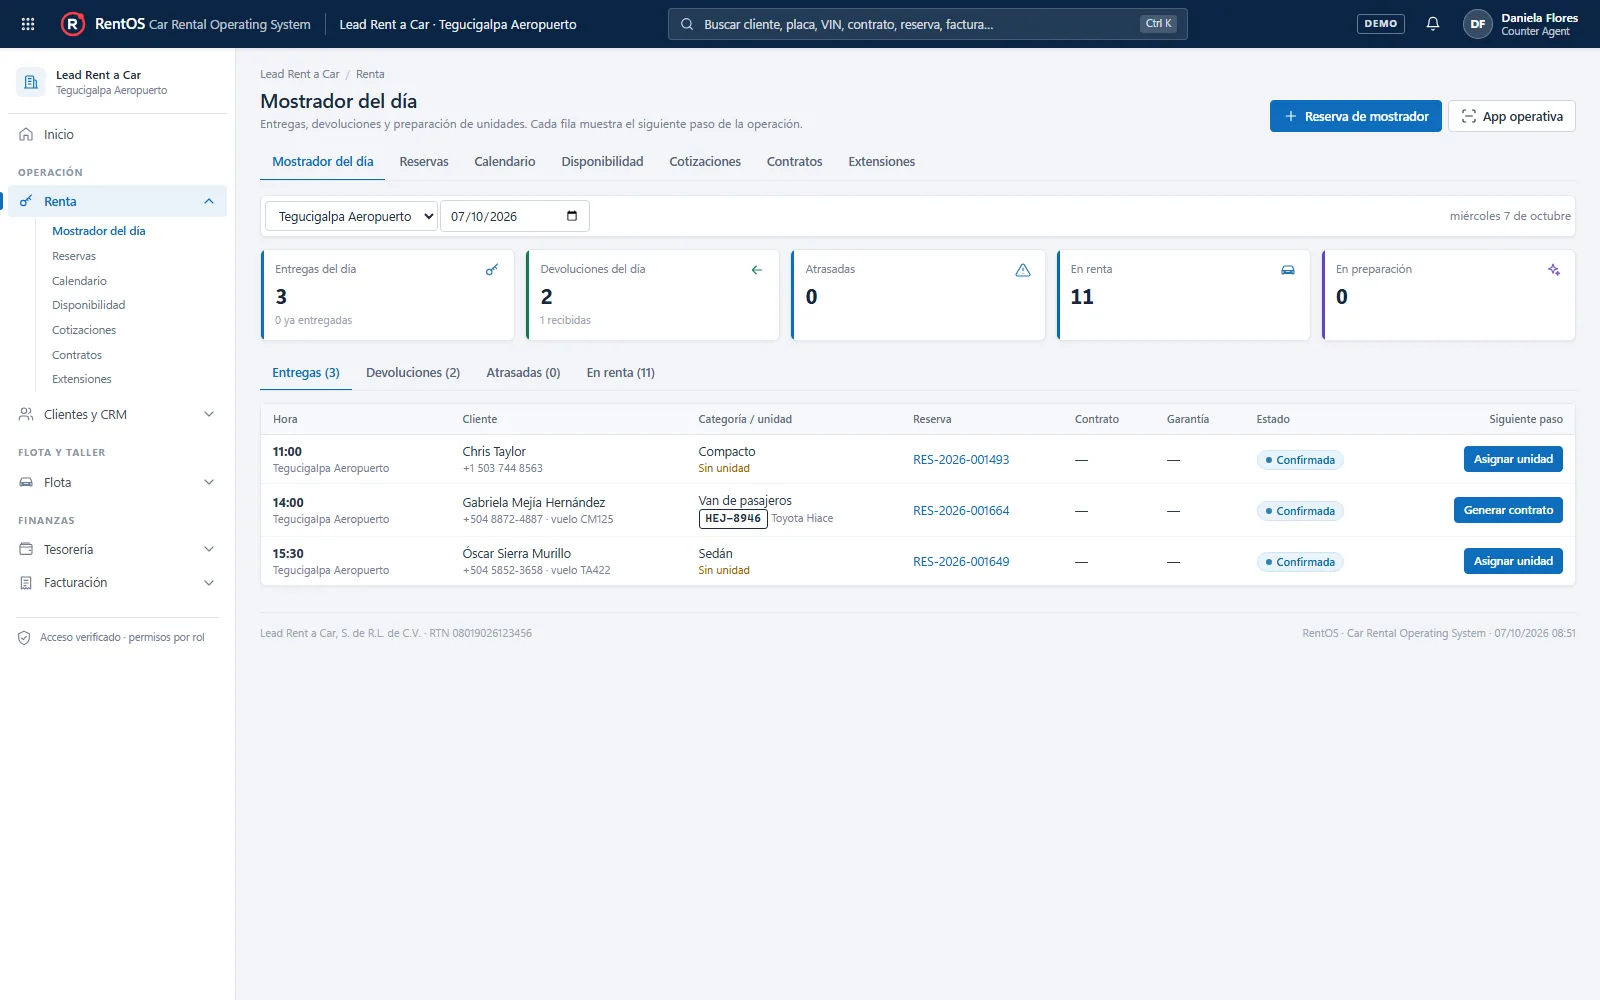Click the Inicio home icon
Screen dimensions: 1600x1000
tap(26, 134)
